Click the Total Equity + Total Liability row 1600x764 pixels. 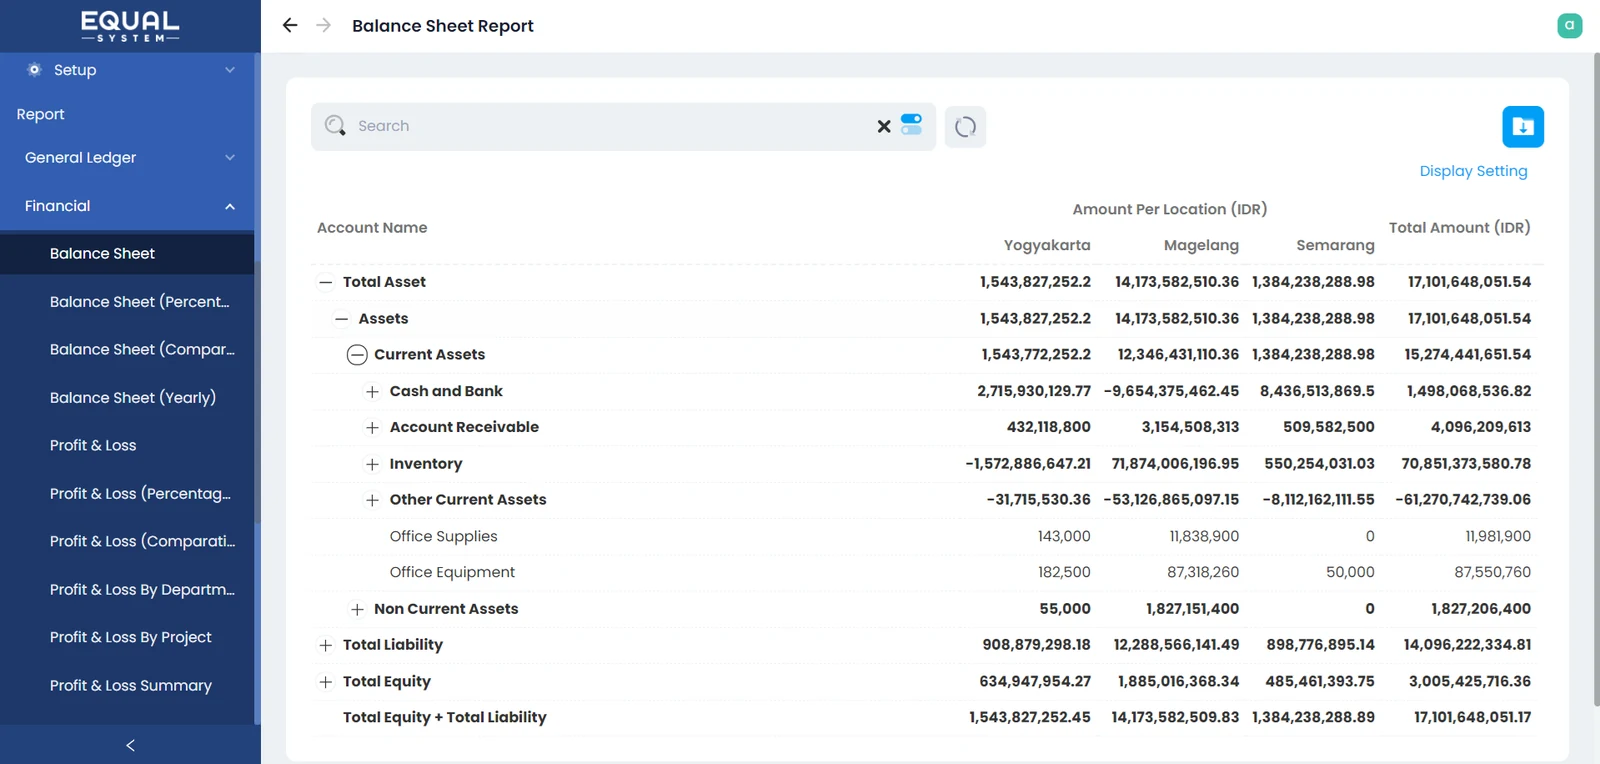point(927,718)
